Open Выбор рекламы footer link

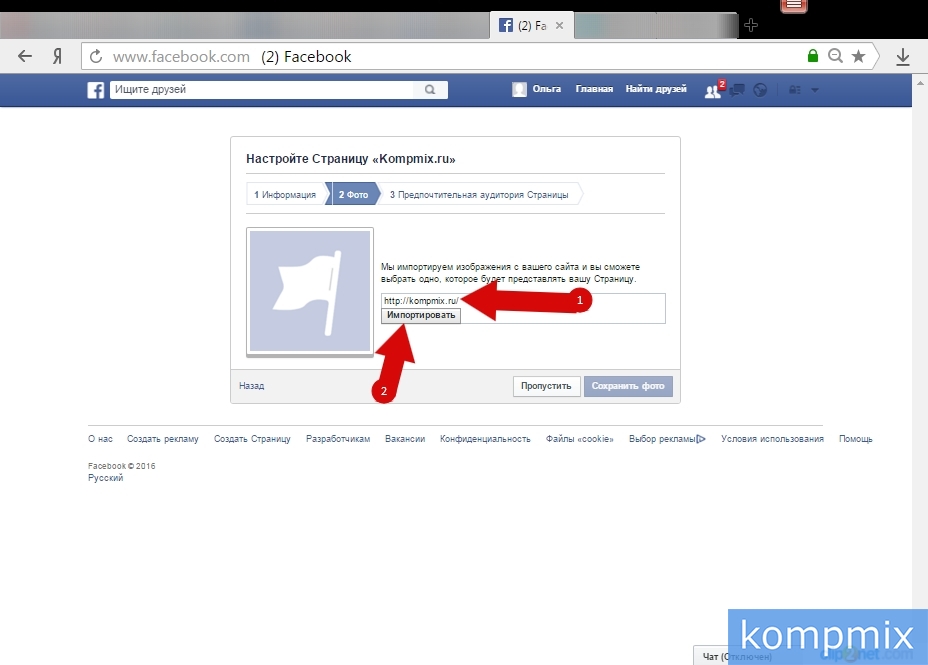[x=667, y=439]
